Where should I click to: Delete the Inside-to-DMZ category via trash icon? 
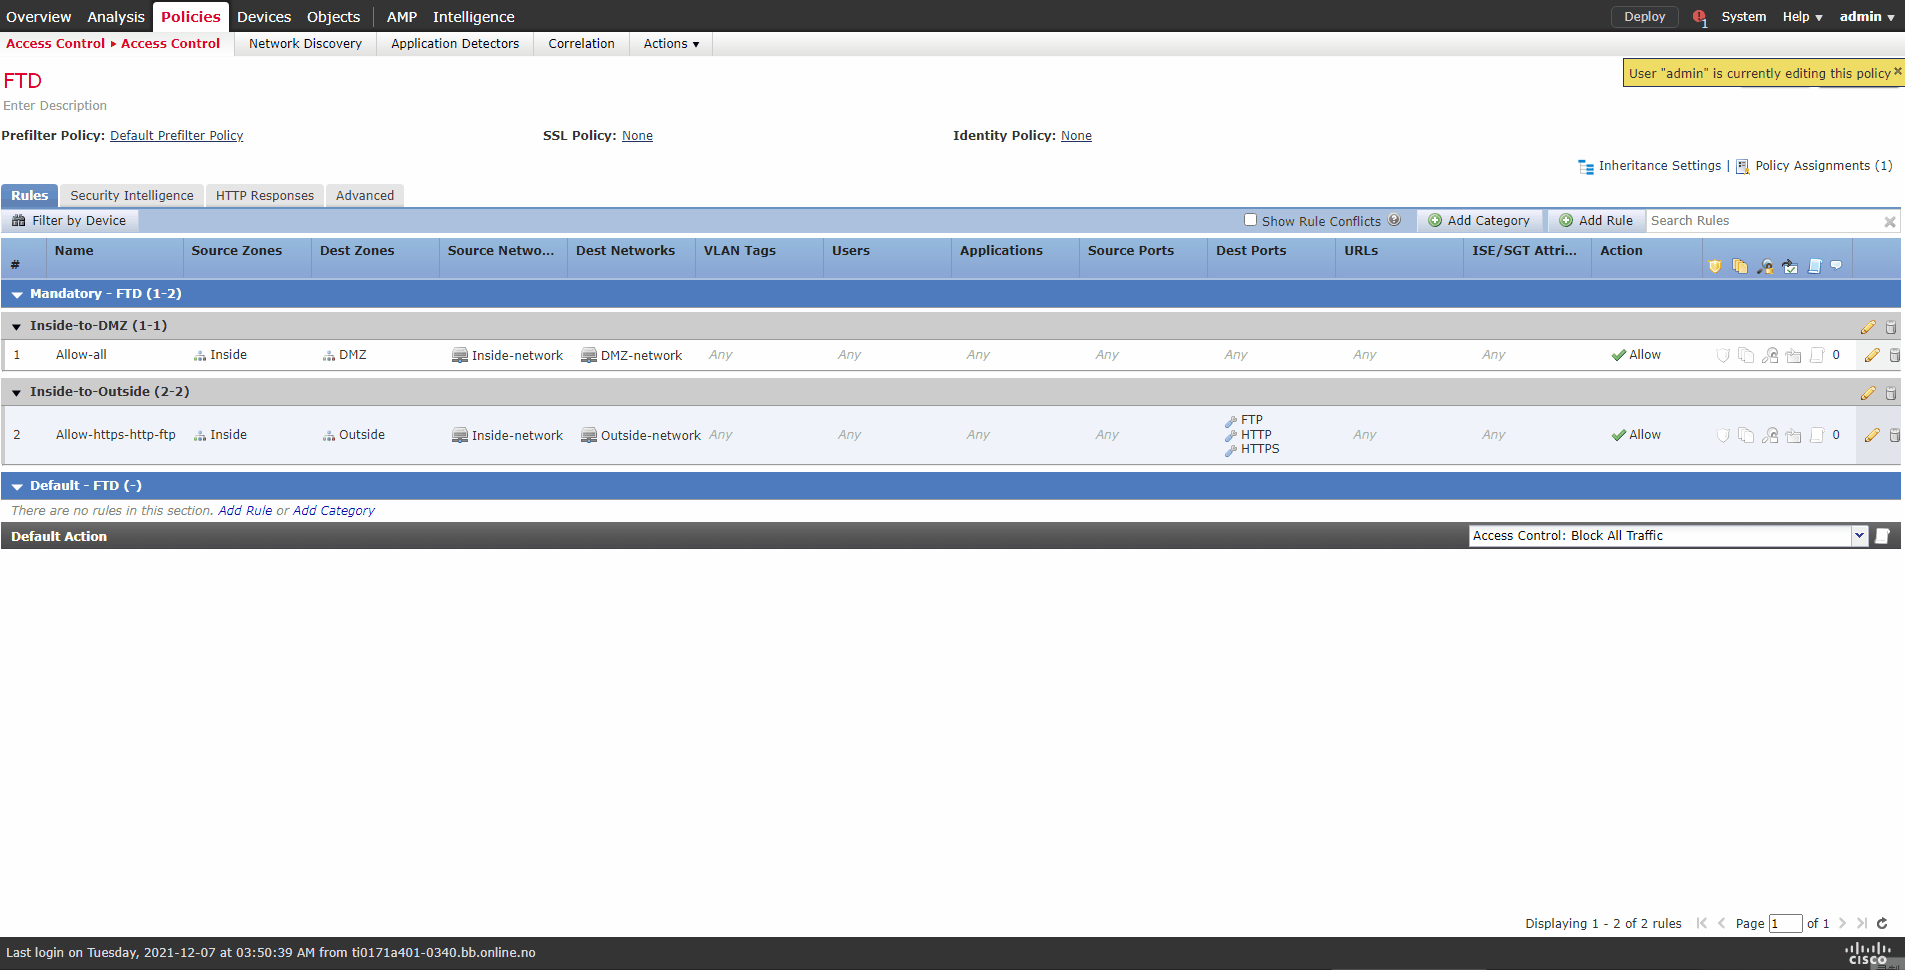(x=1890, y=327)
